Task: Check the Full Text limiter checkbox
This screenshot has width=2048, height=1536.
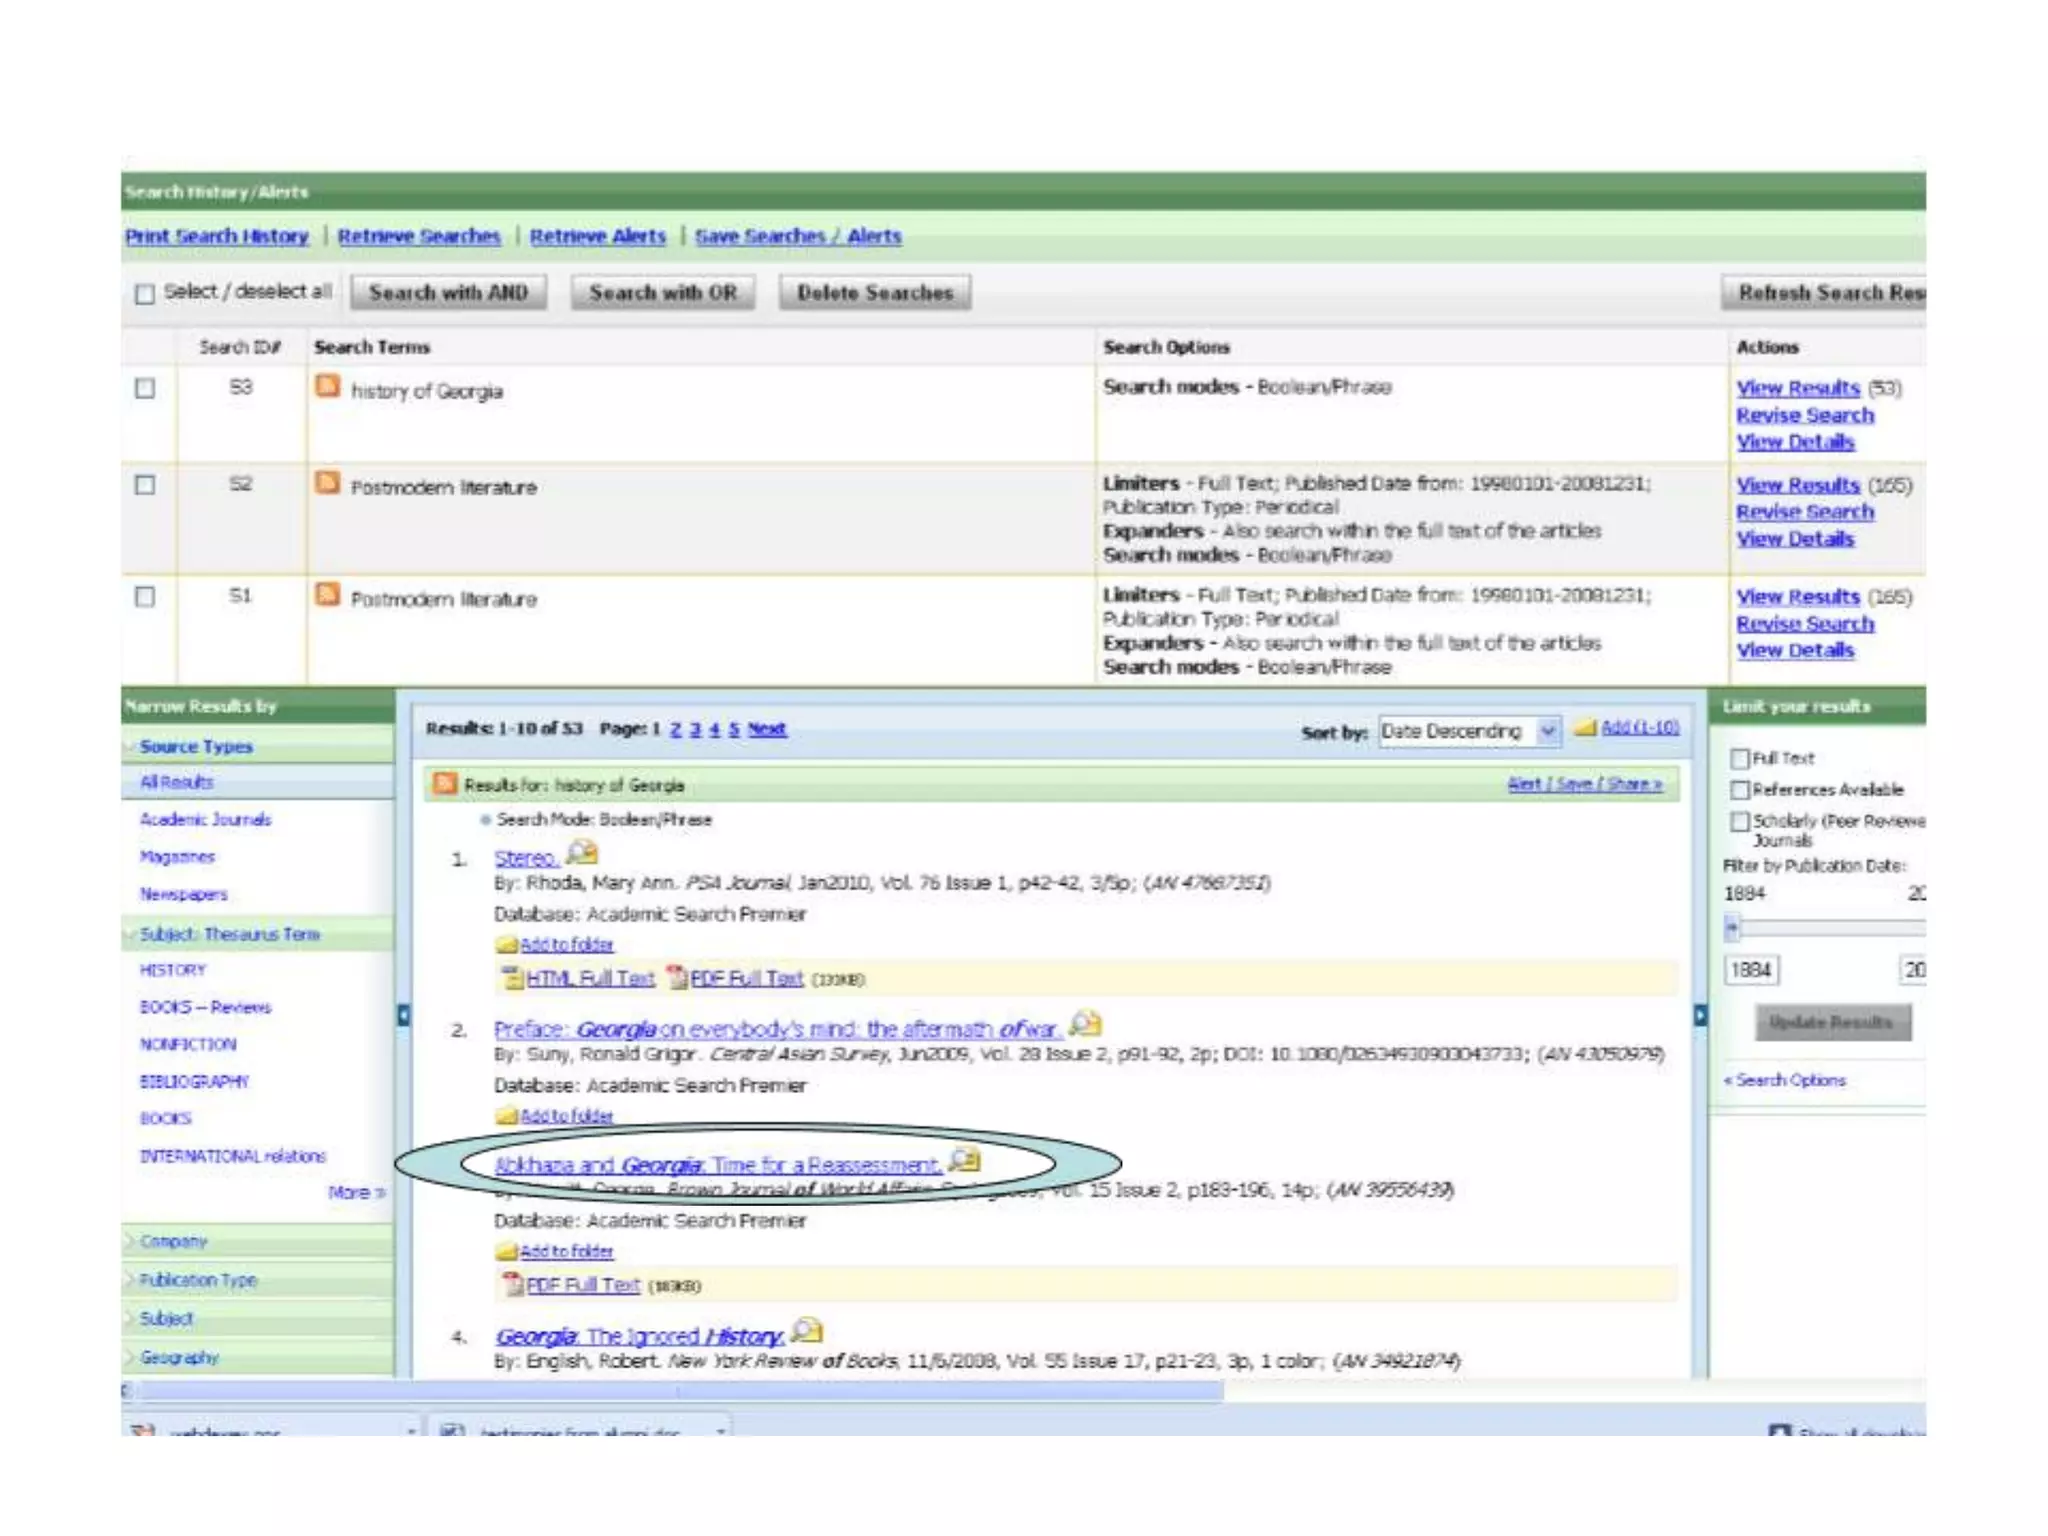Action: (x=1740, y=758)
